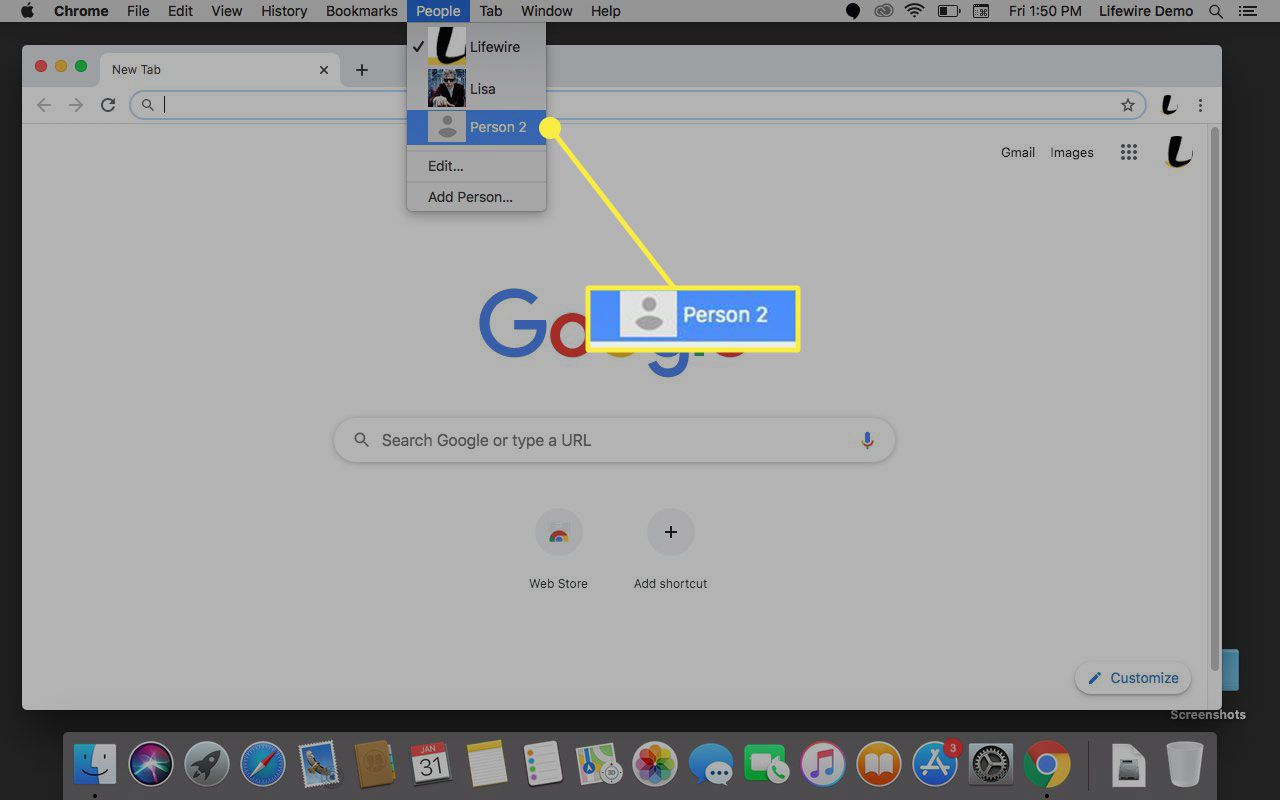Viewport: 1280px width, 800px height.
Task: Choose Person 2 in the People menu
Action: [476, 127]
